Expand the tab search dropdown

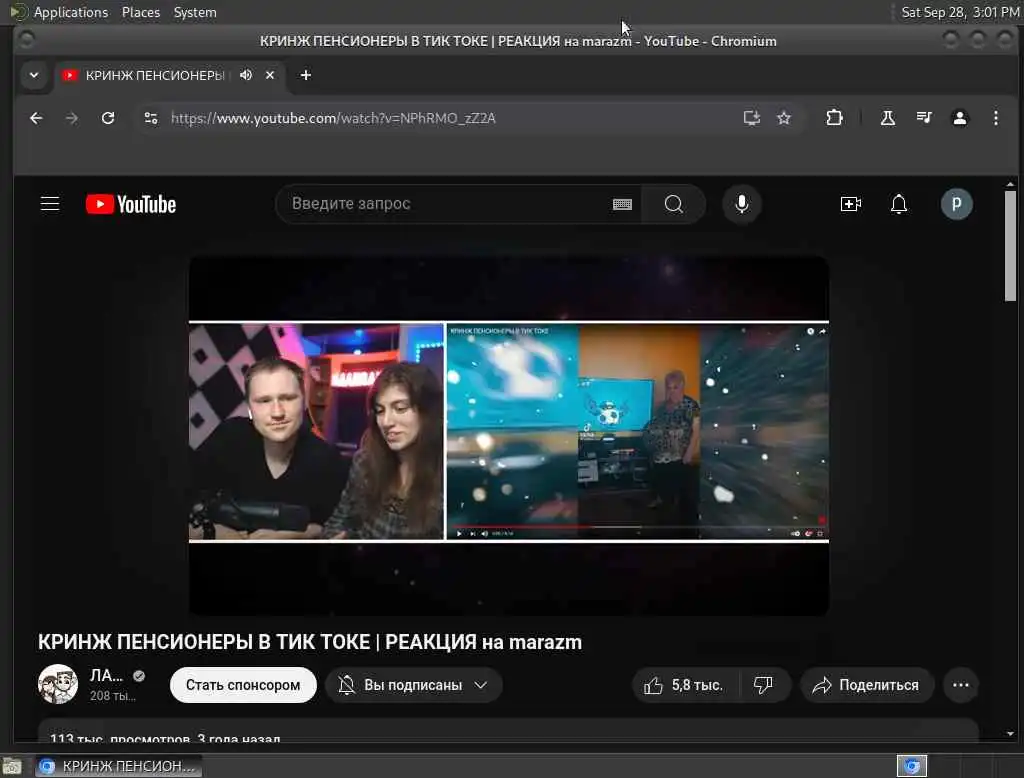point(34,75)
